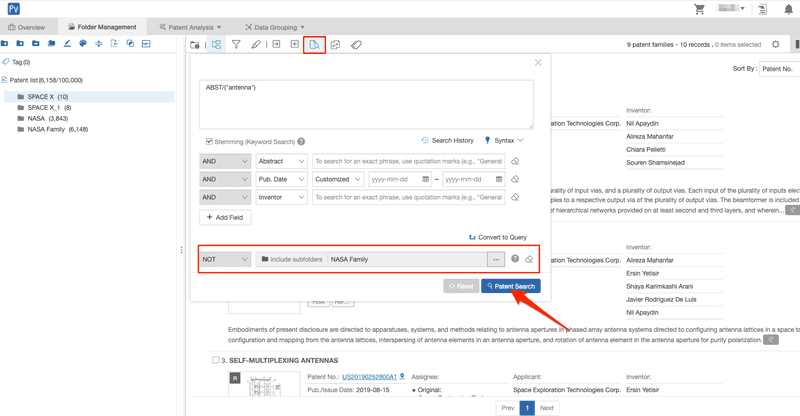Screen dimensions: 800x416
Task: Click the funnel filter toolbar icon
Action: tap(236, 44)
